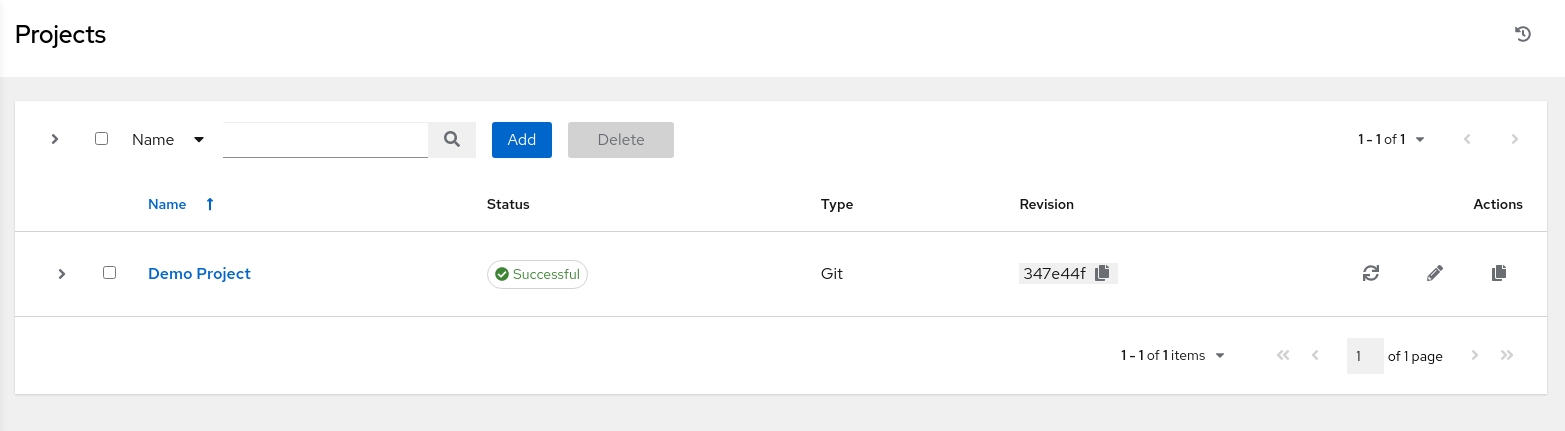Expand the Demo Project row details
Screen dimensions: 1565x431
click(x=62, y=273)
